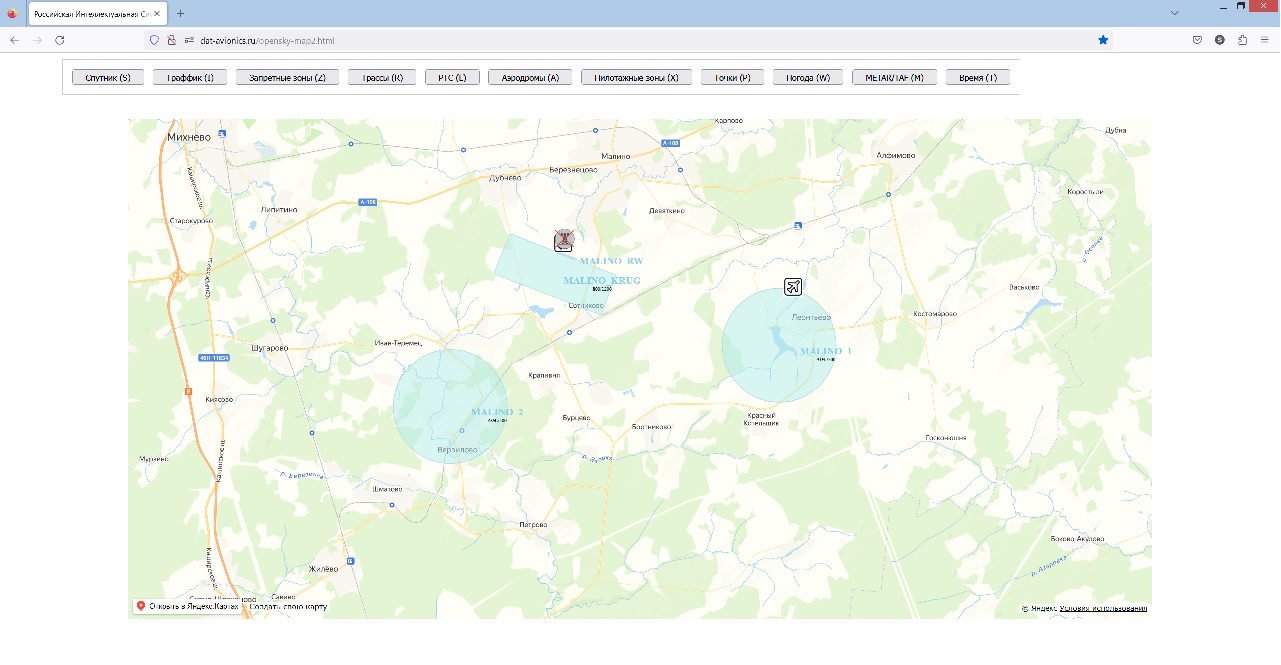
Task: Open the extensions puzzle icon
Action: point(1243,40)
